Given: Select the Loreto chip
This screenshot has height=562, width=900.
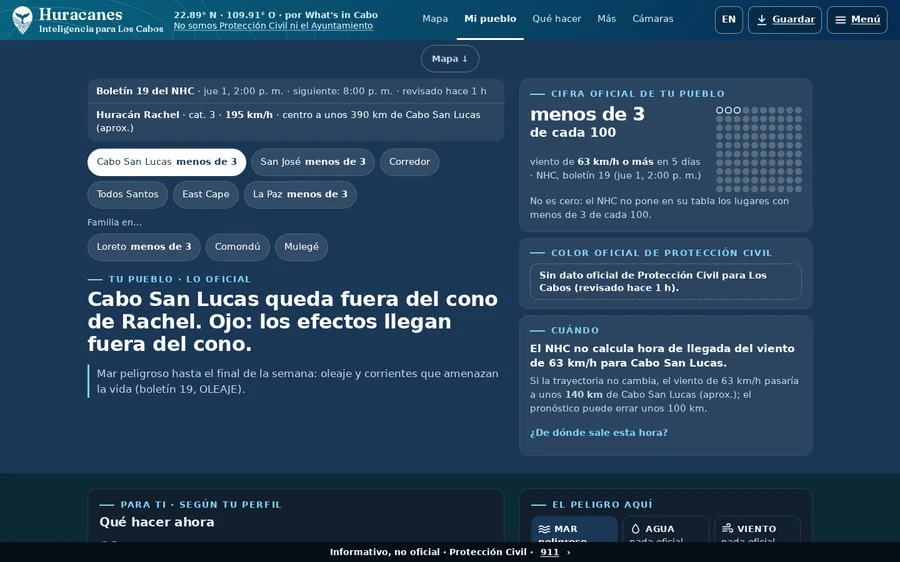Looking at the screenshot, I should [x=143, y=247].
